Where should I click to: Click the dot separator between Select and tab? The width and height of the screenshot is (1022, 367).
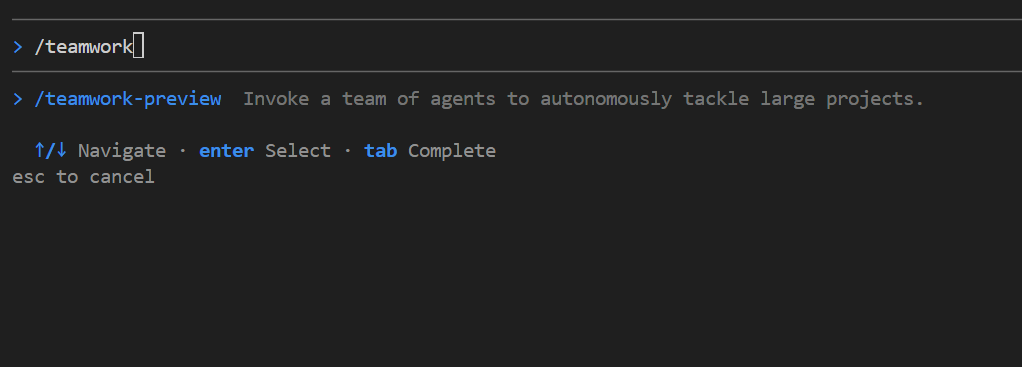[347, 151]
